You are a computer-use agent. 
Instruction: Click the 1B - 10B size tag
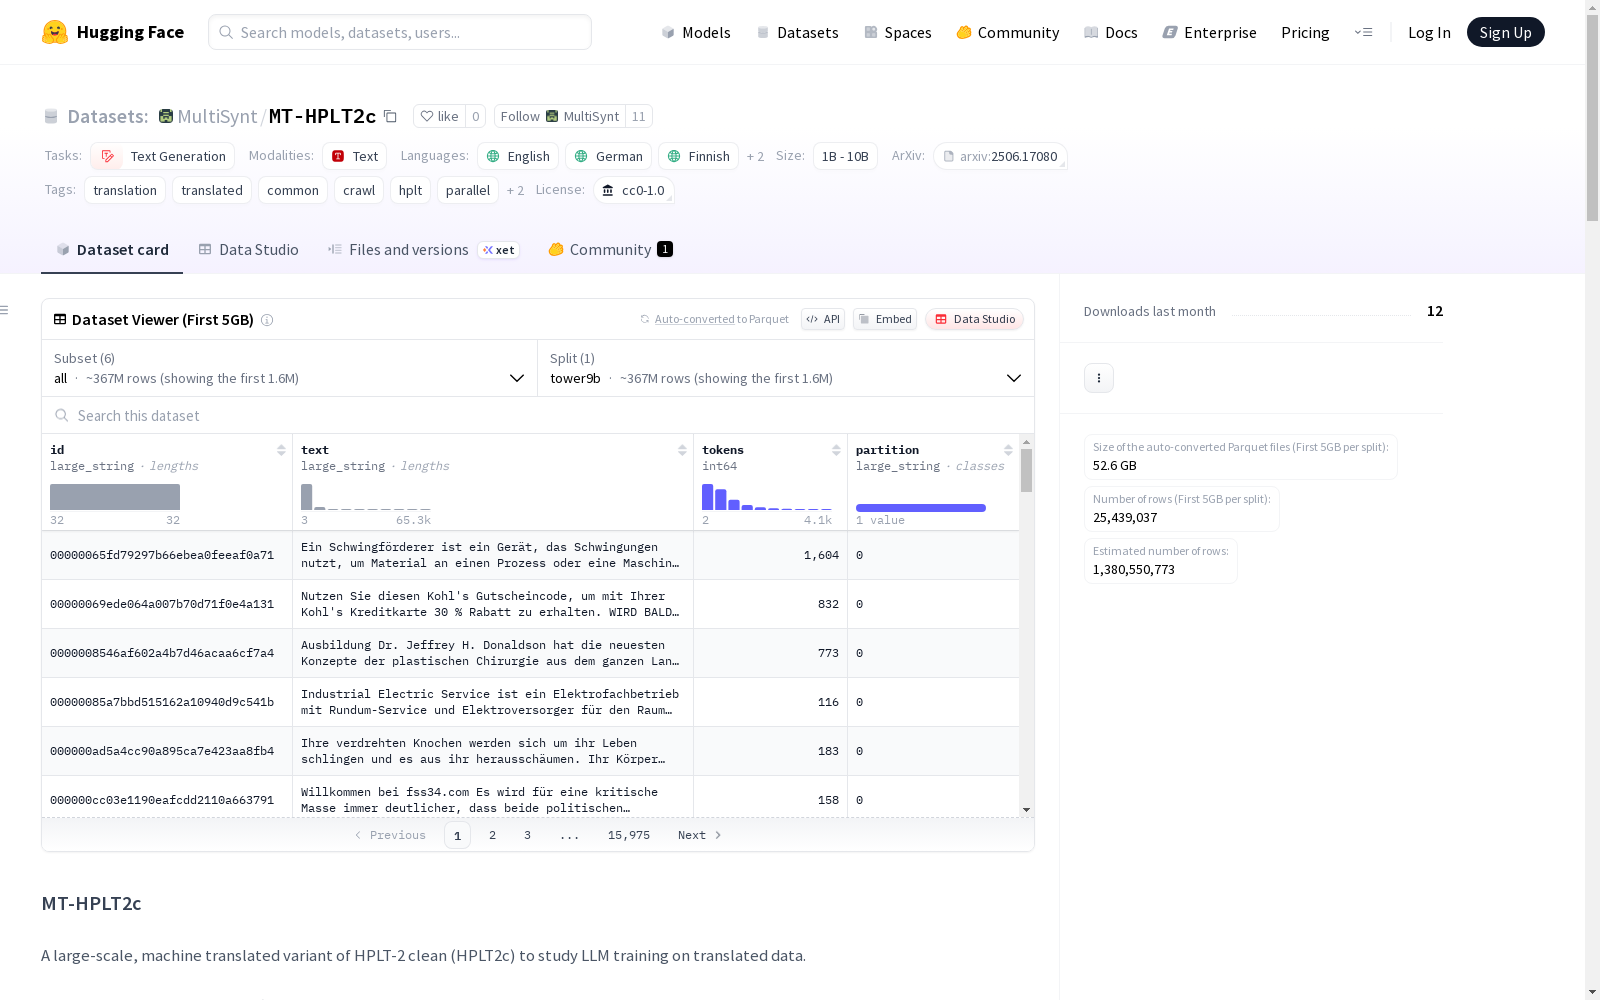tap(845, 156)
